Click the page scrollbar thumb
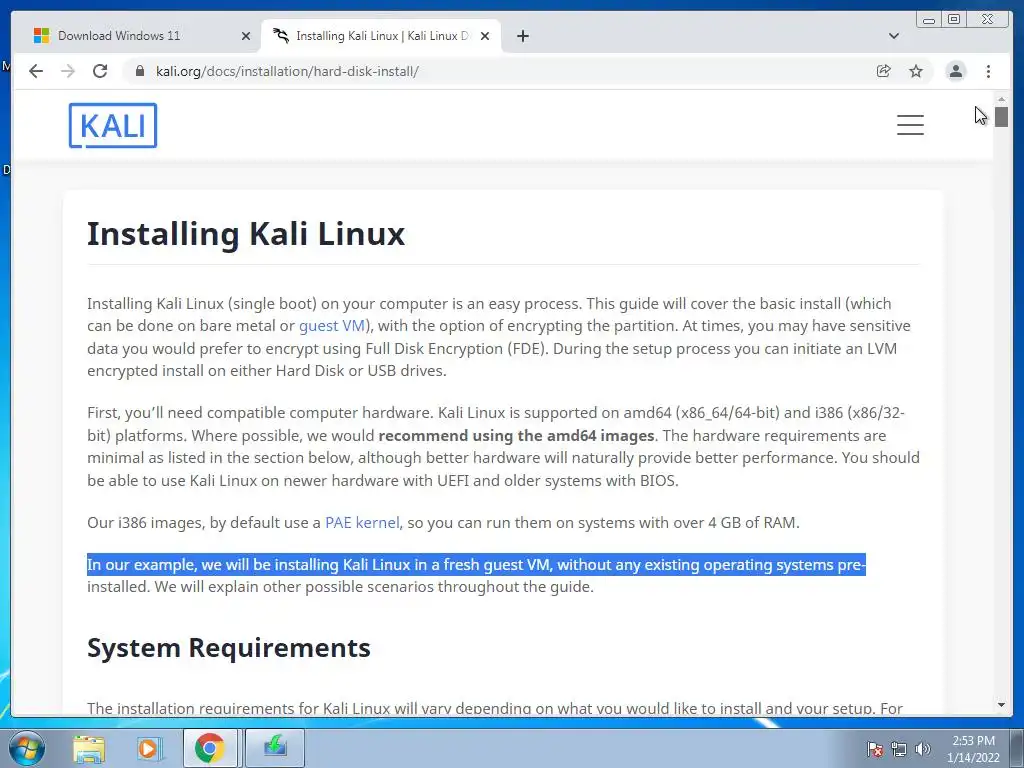 click(1001, 116)
